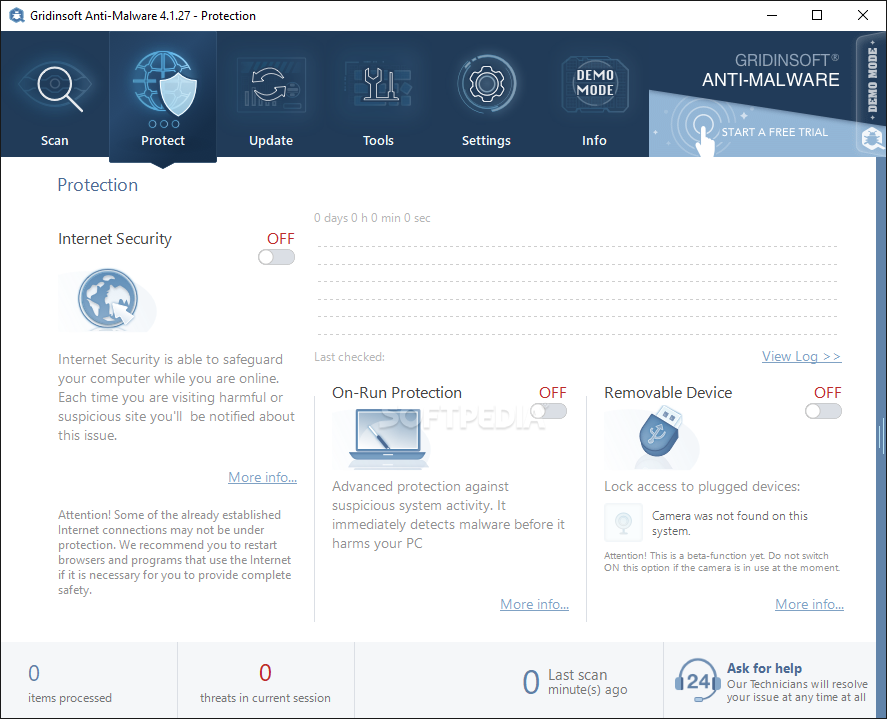Click the Internet Security globe icon

click(107, 300)
